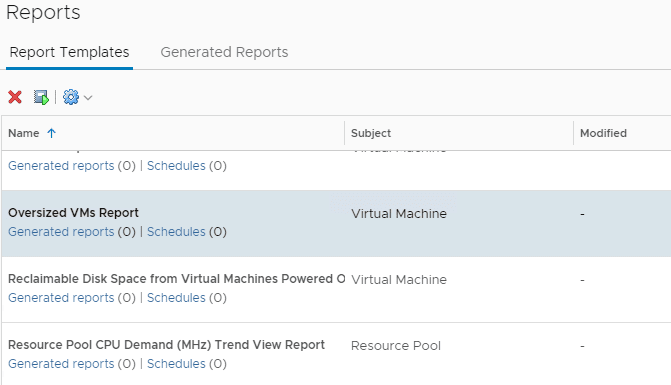The image size is (671, 385).
Task: Switch to the Generated Reports tab
Action: (x=224, y=52)
